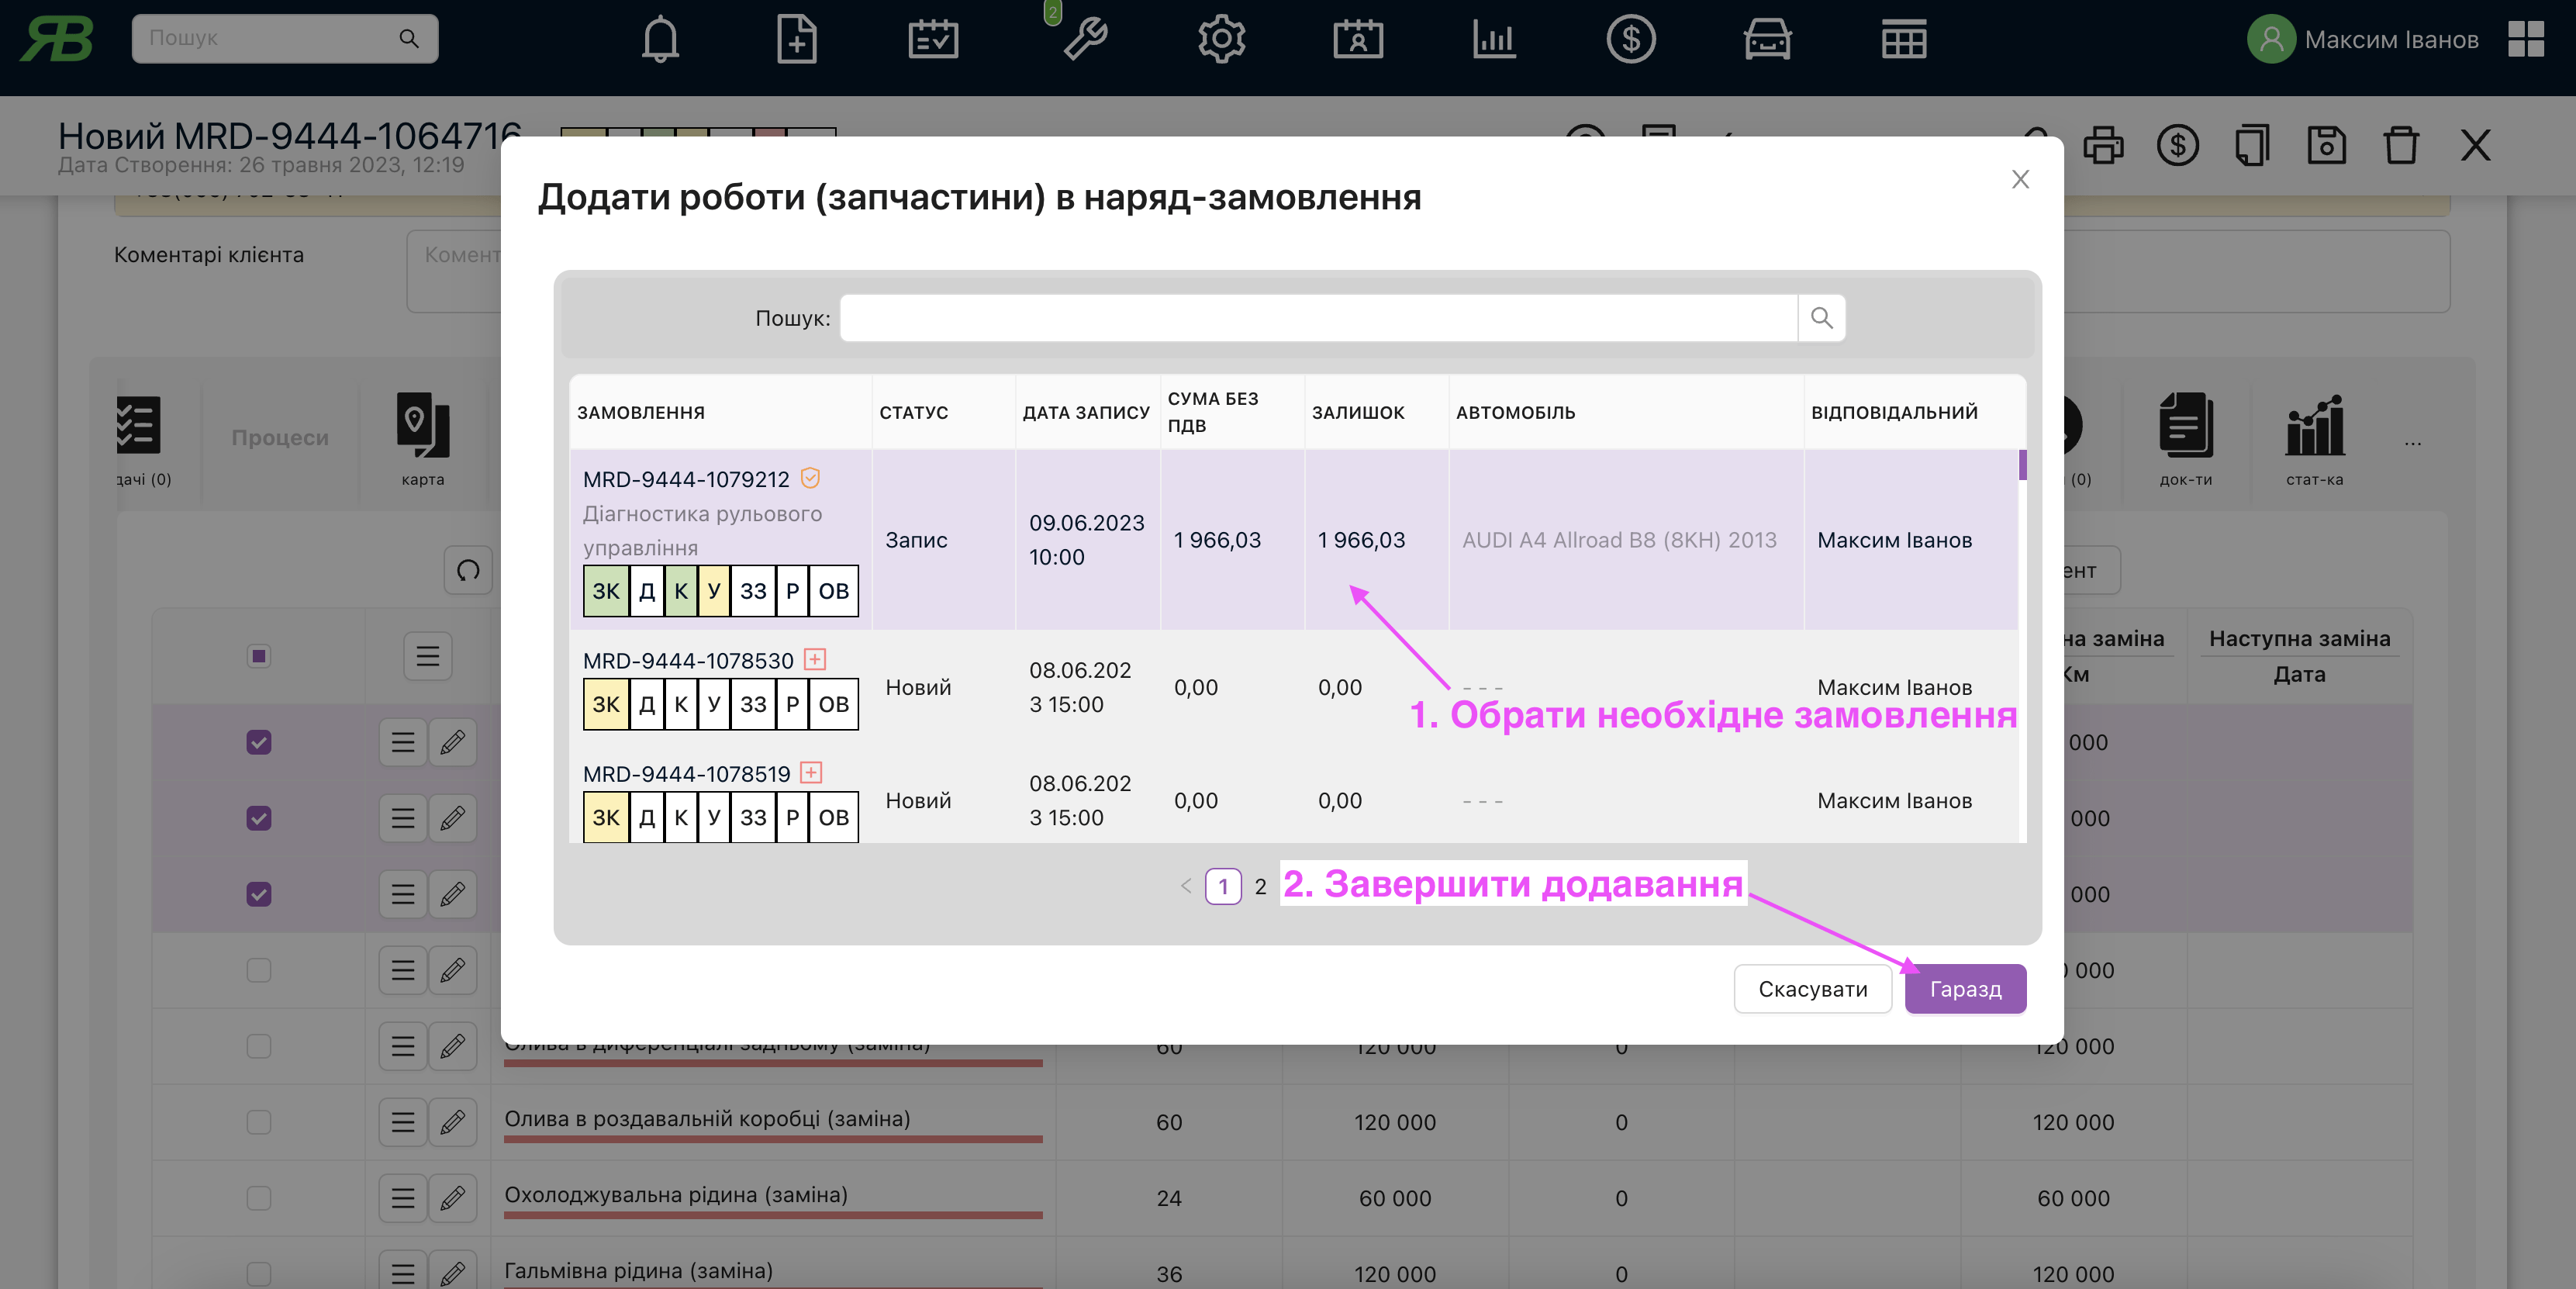Open the add new document icon
The height and width of the screenshot is (1289, 2576).
(x=796, y=40)
